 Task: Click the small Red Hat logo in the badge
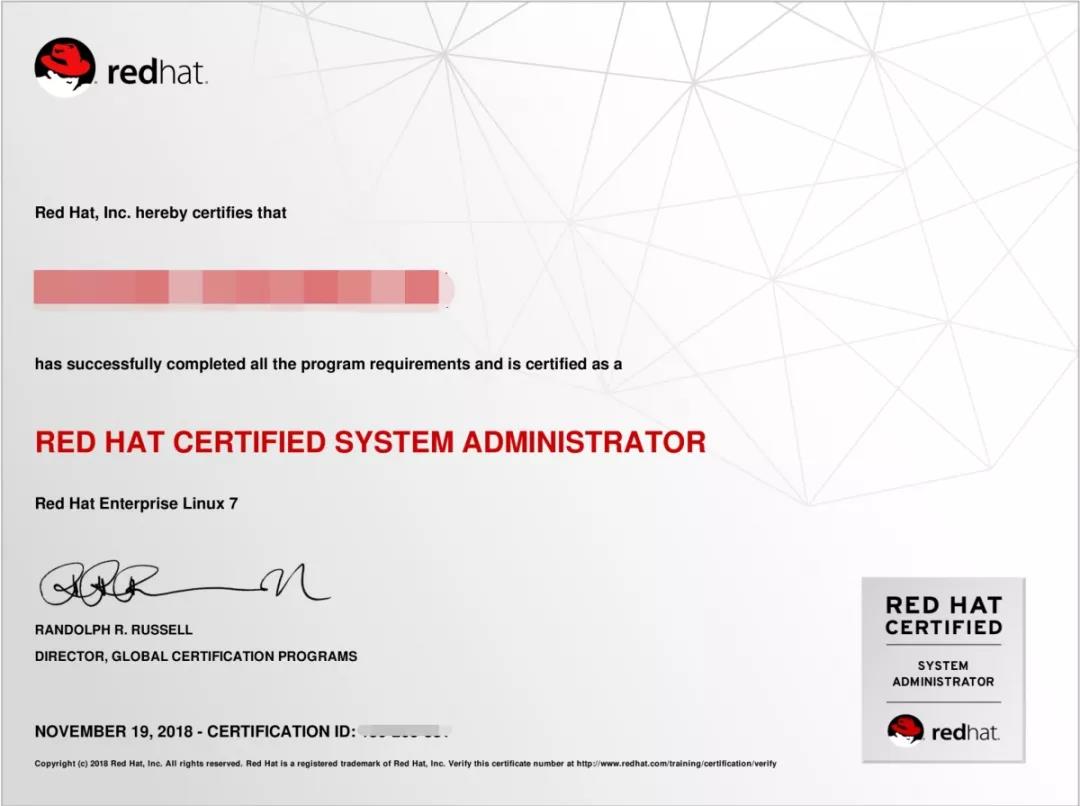pyautogui.click(x=905, y=731)
